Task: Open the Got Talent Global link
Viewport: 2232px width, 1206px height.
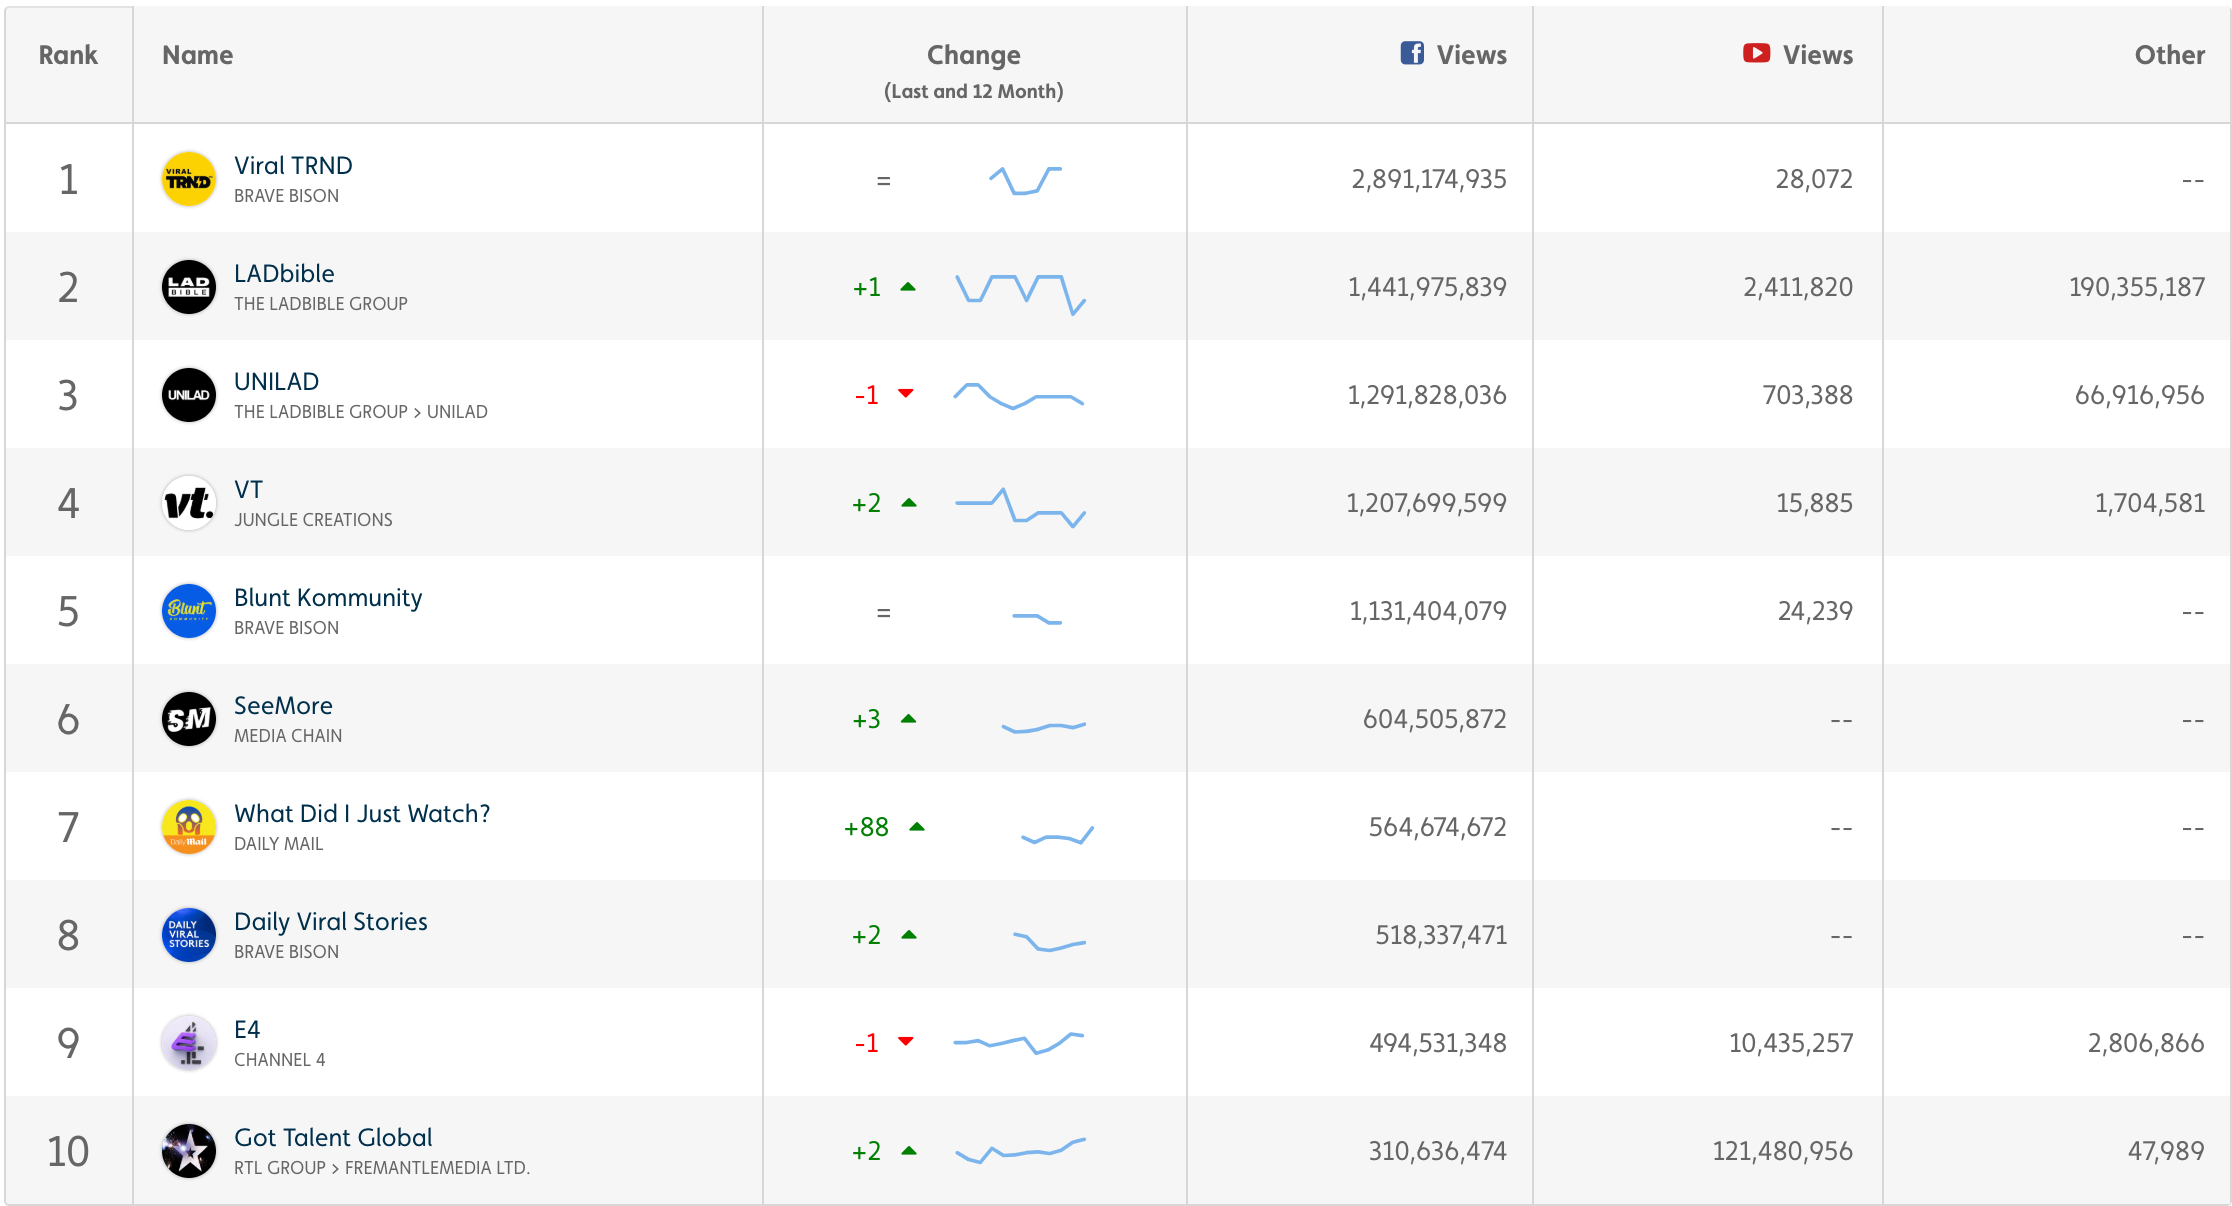Action: pyautogui.click(x=333, y=1137)
